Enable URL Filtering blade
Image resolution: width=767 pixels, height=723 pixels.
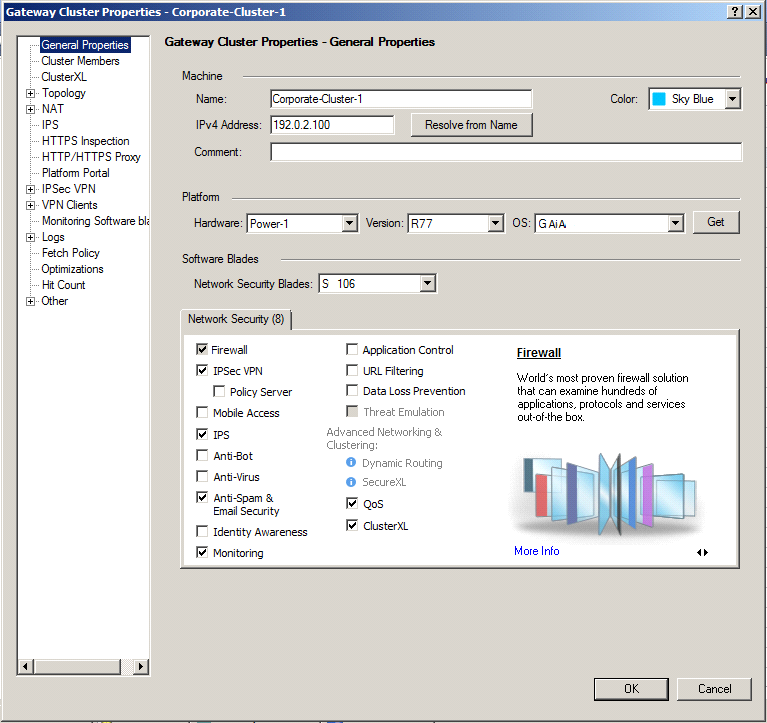click(x=352, y=370)
